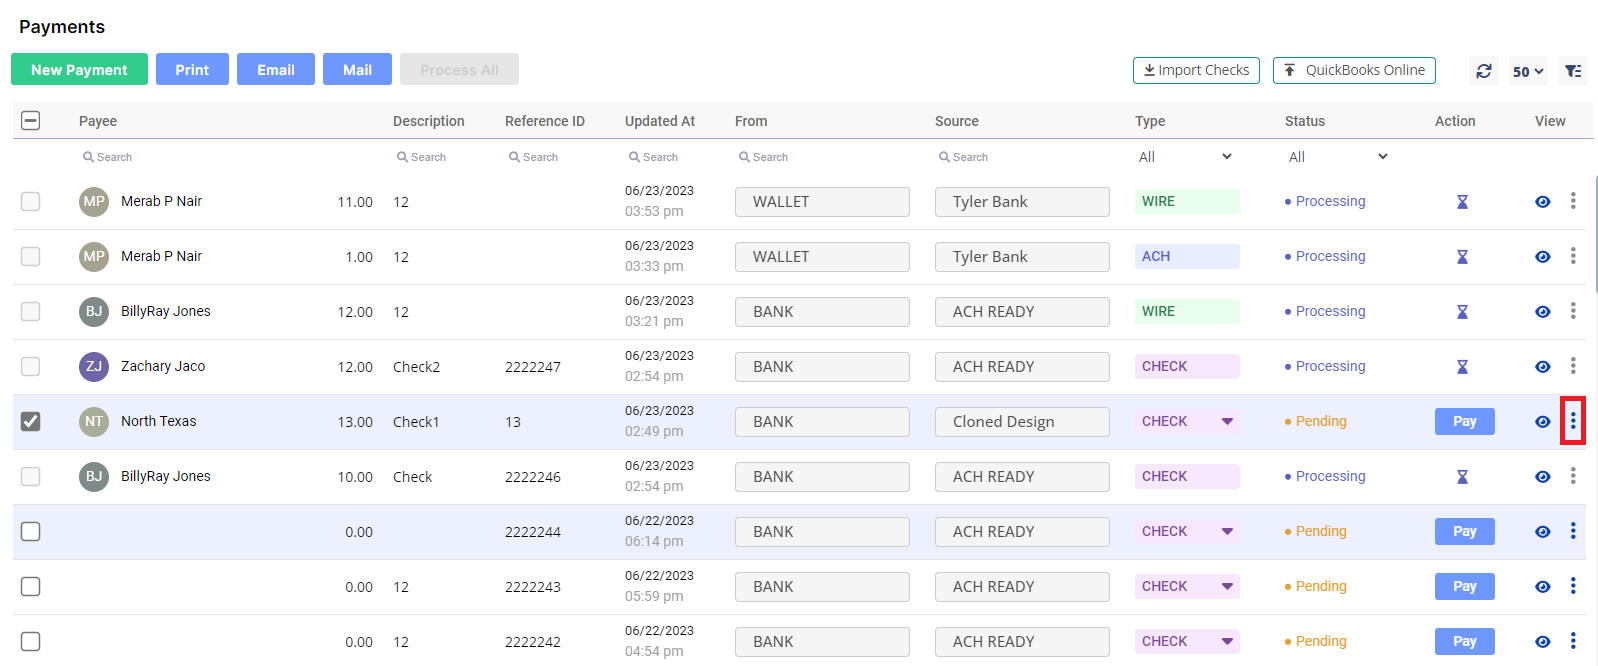
Task: Check the BillyRay Jones 10.00 row
Action: pos(31,476)
